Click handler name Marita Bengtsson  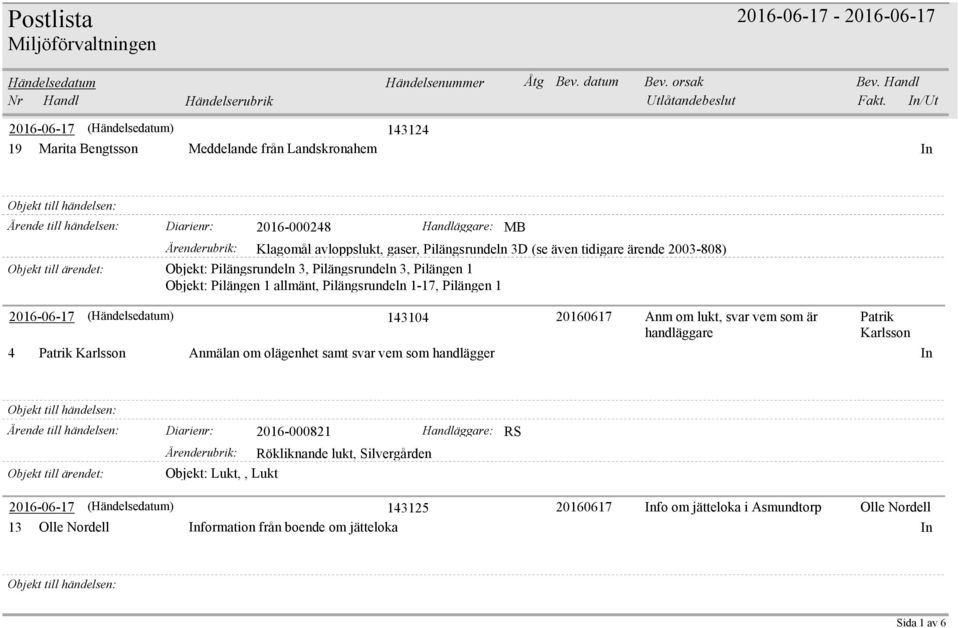point(88,149)
